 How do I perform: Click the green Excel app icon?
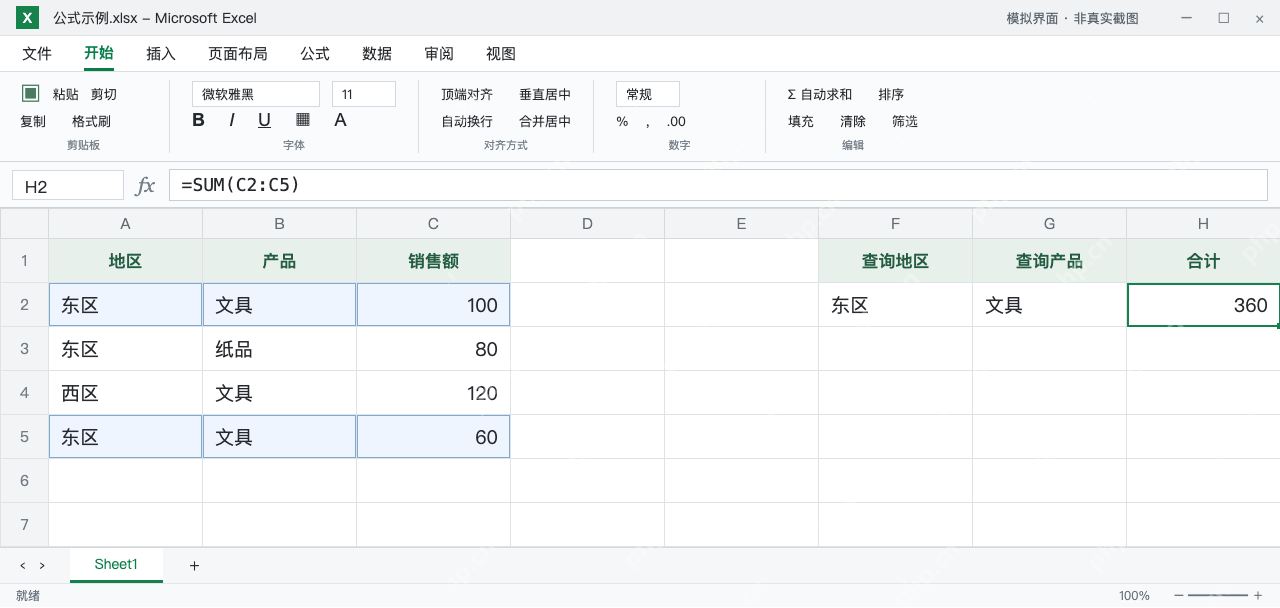pos(28,17)
